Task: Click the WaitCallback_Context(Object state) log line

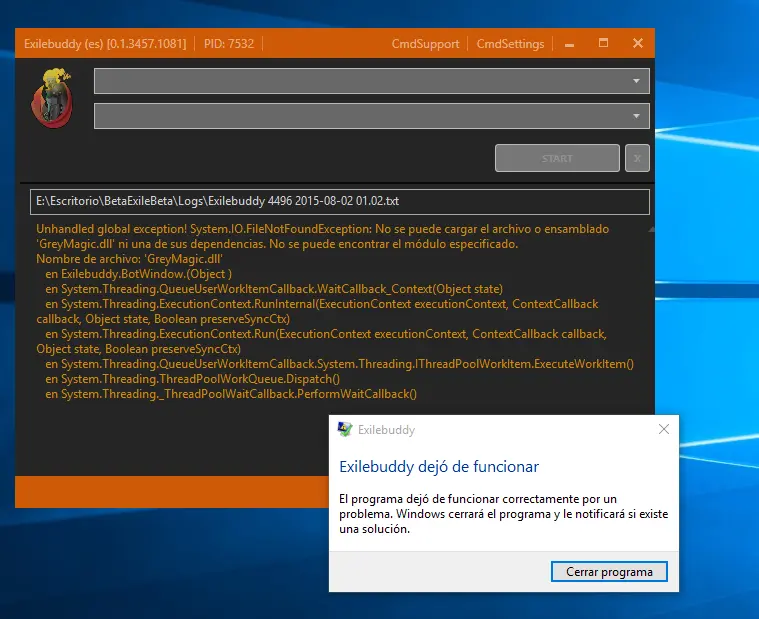Action: [274, 289]
